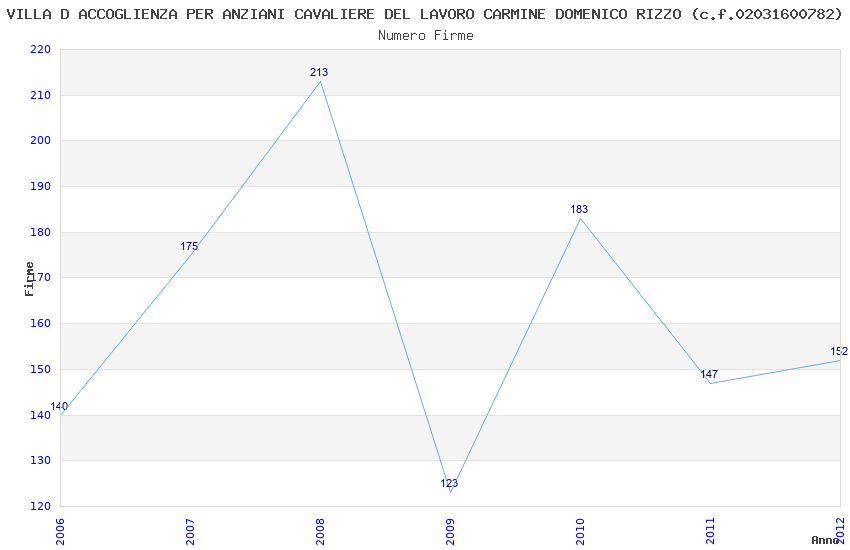Click the 'Anno' x-axis title
The image size is (850, 550).
pos(825,540)
